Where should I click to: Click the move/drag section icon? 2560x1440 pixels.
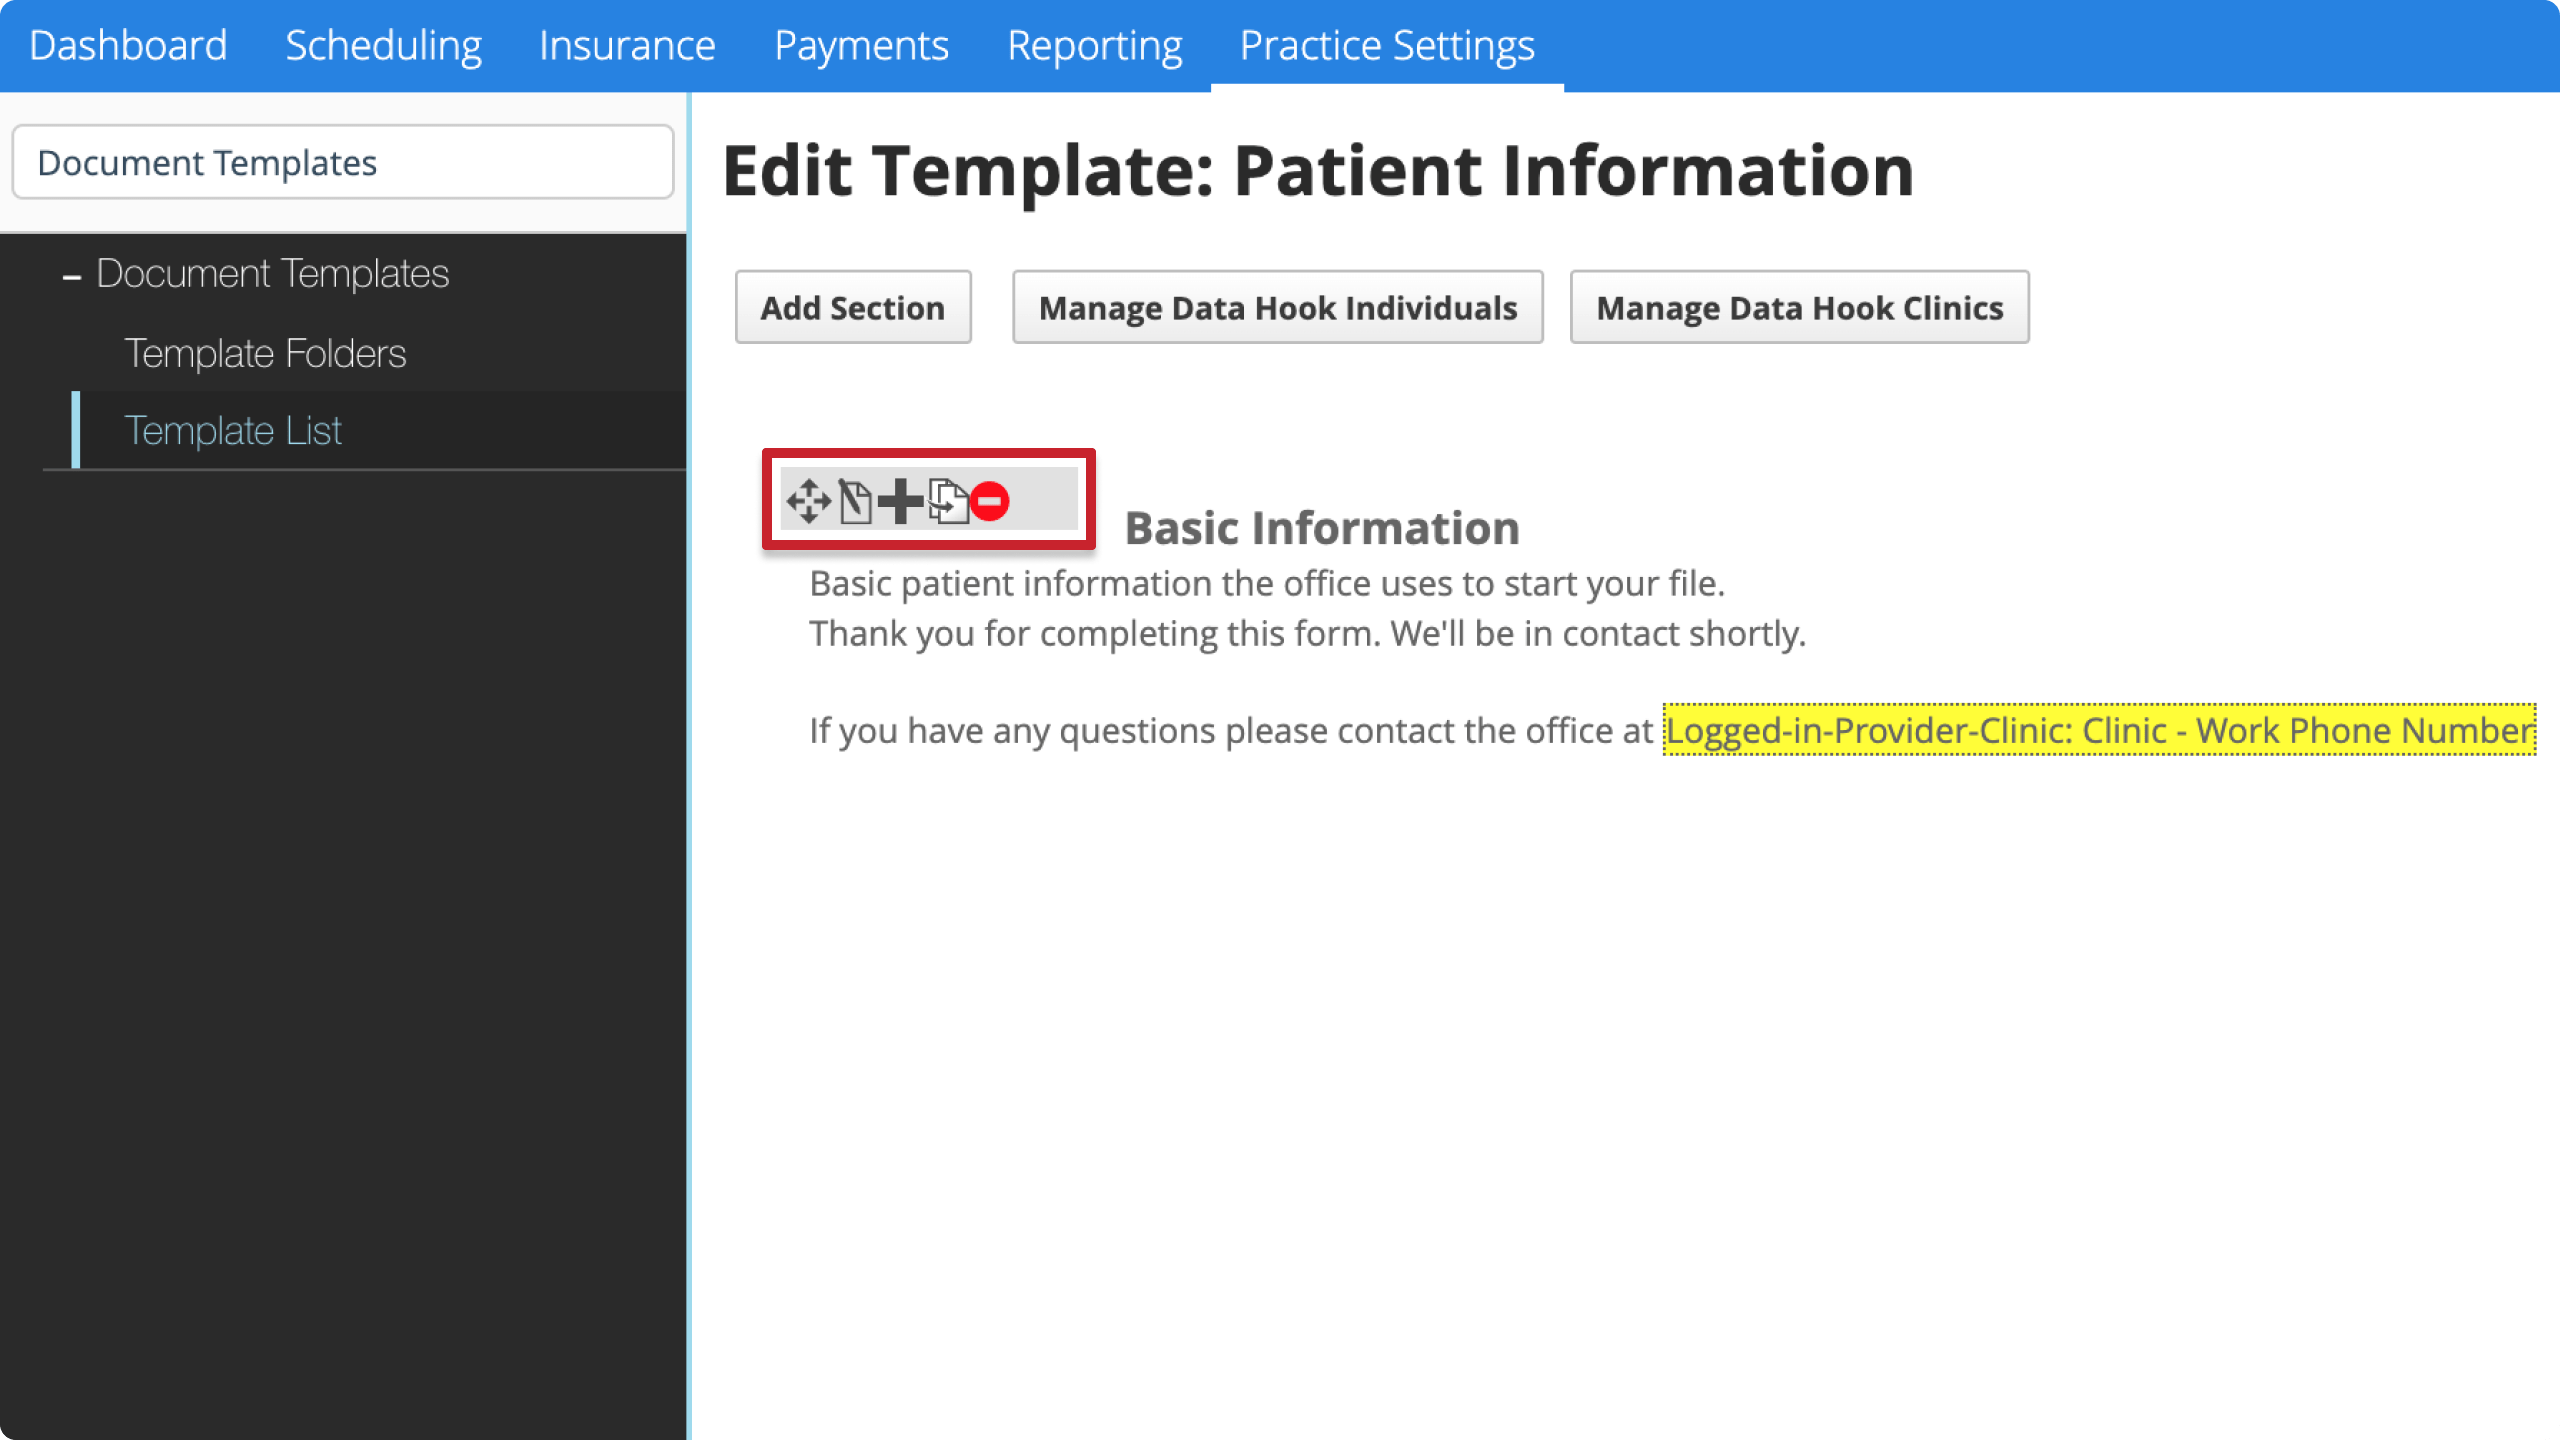(809, 501)
